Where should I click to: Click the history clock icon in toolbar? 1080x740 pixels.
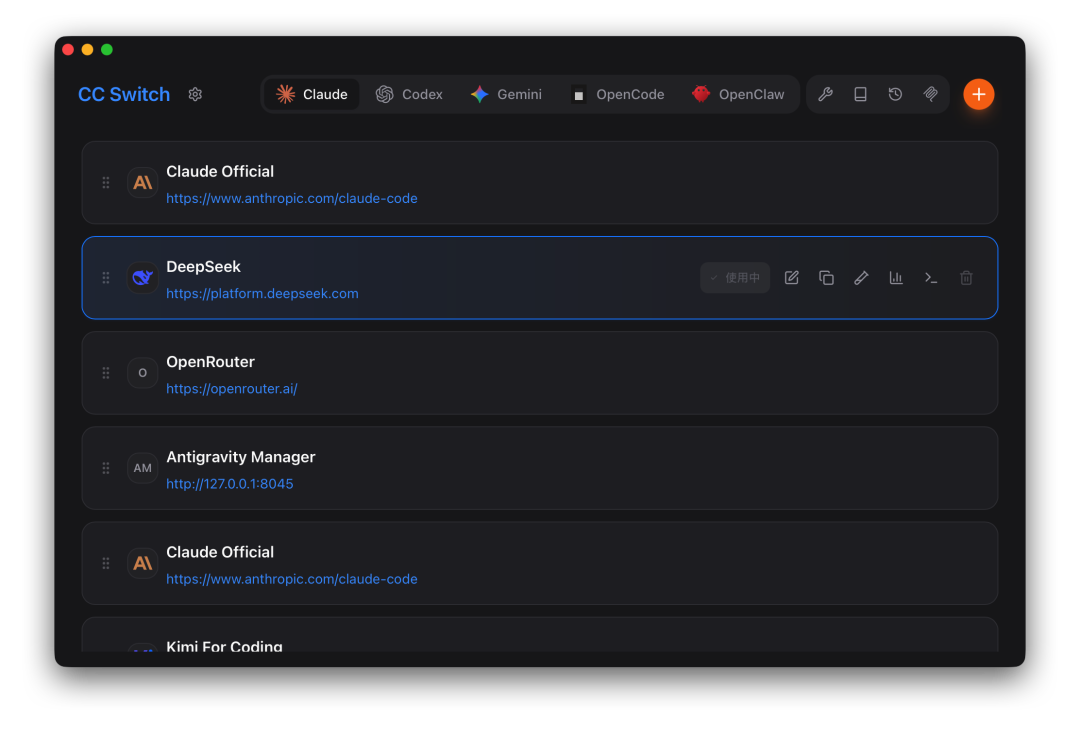coord(895,94)
